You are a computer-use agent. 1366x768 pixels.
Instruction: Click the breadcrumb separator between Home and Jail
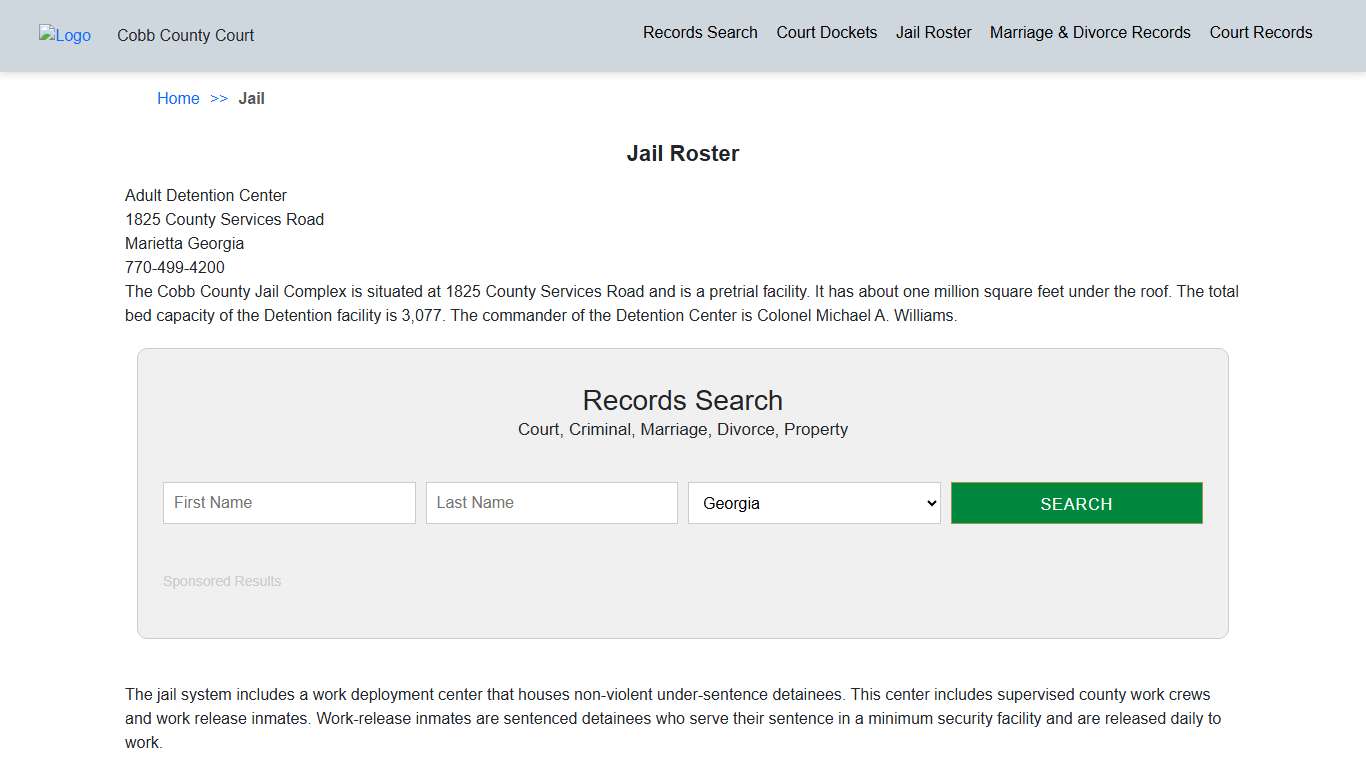point(219,98)
